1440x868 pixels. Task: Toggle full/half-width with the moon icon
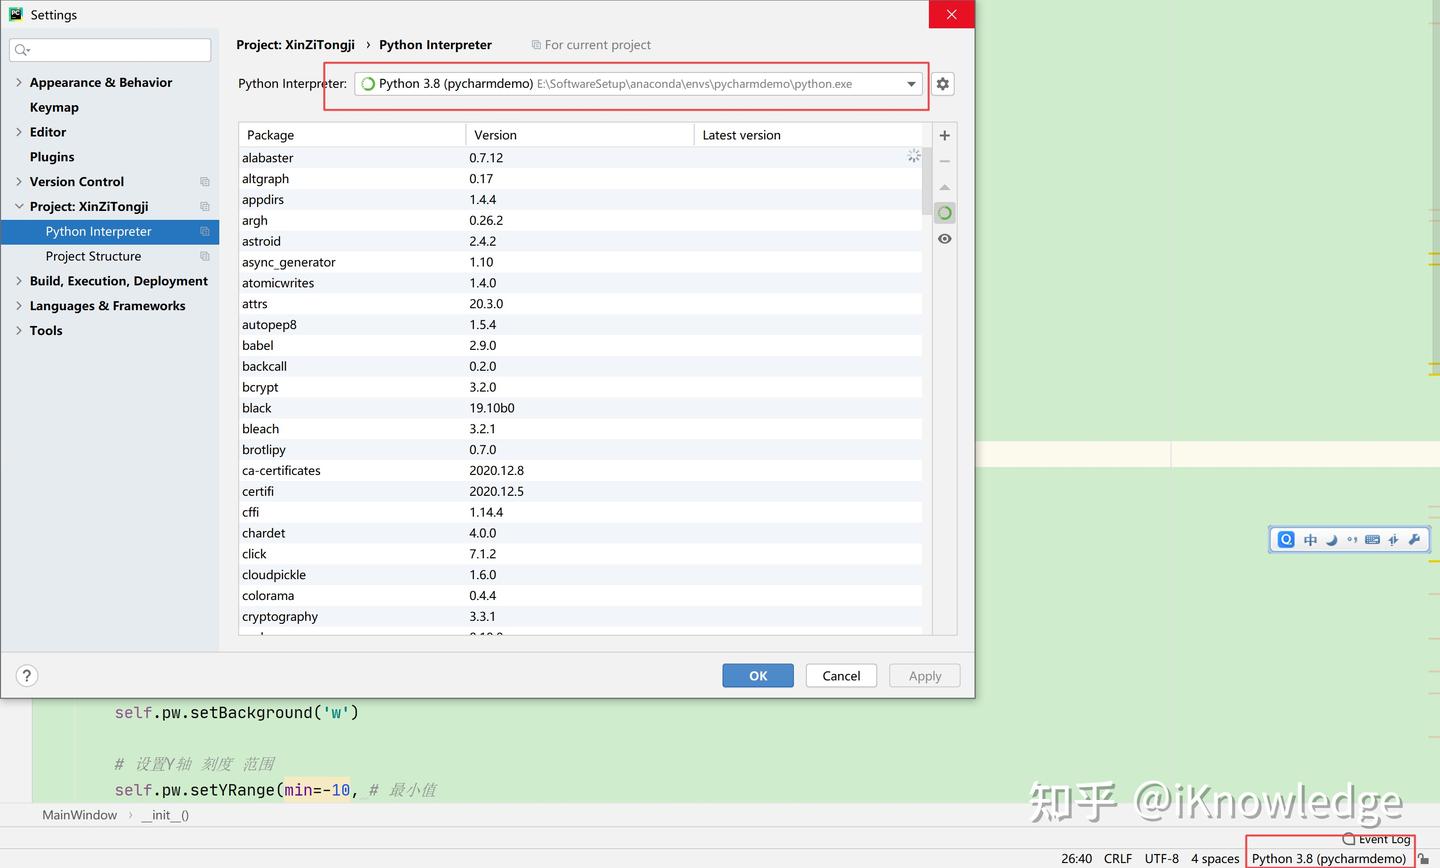point(1331,539)
